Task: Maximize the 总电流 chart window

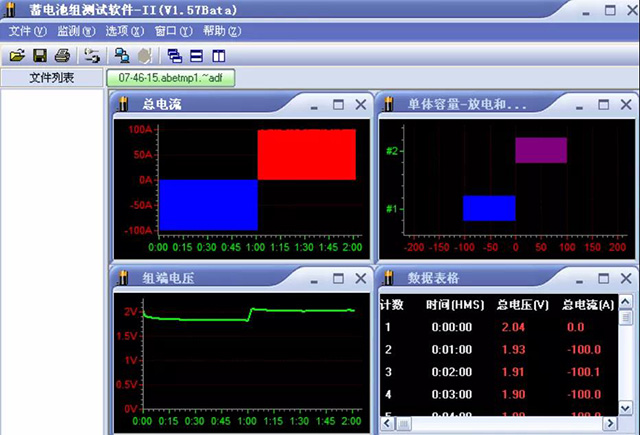Action: click(337, 104)
